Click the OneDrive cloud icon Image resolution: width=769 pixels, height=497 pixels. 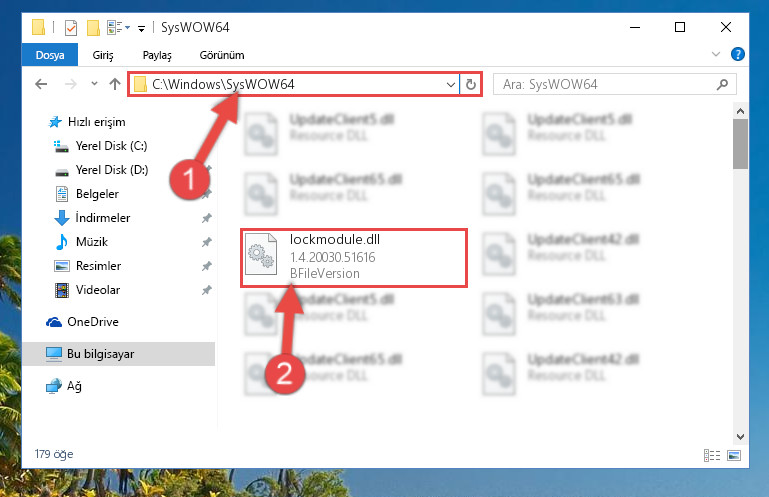(x=54, y=322)
